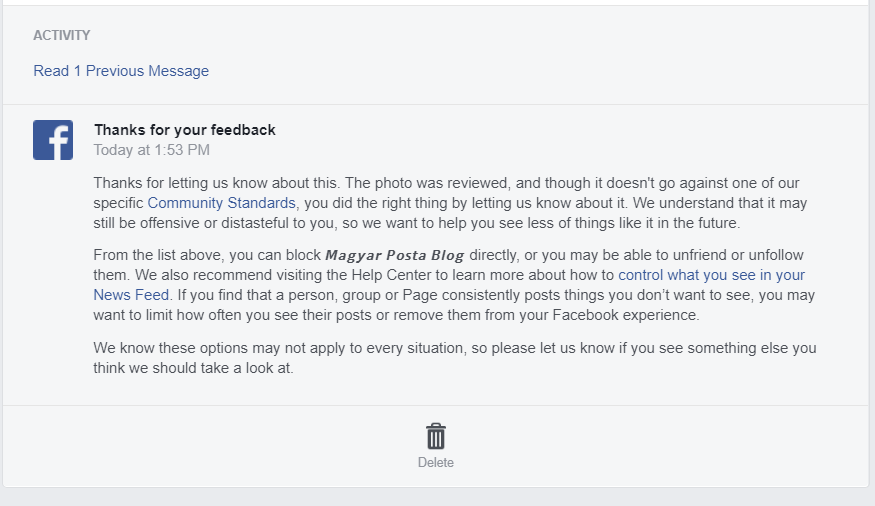The height and width of the screenshot is (506, 875).
Task: Click the words 'Facebook experience' in the message
Action: click(625, 315)
